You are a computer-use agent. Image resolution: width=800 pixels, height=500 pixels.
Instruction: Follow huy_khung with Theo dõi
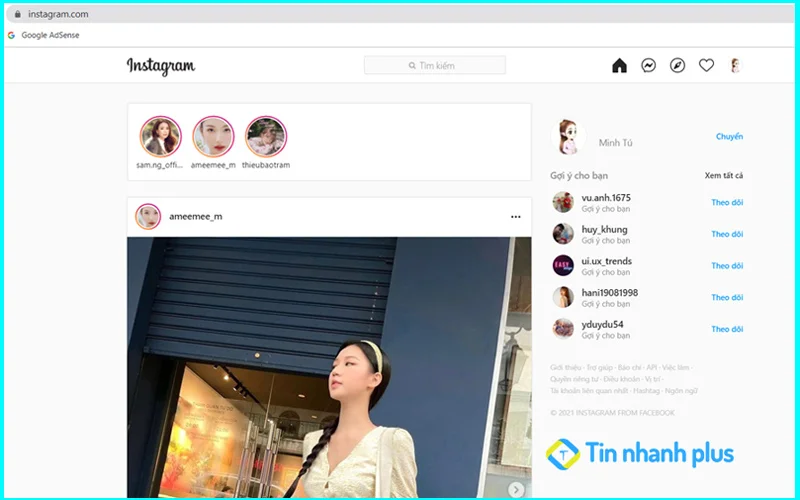727,234
